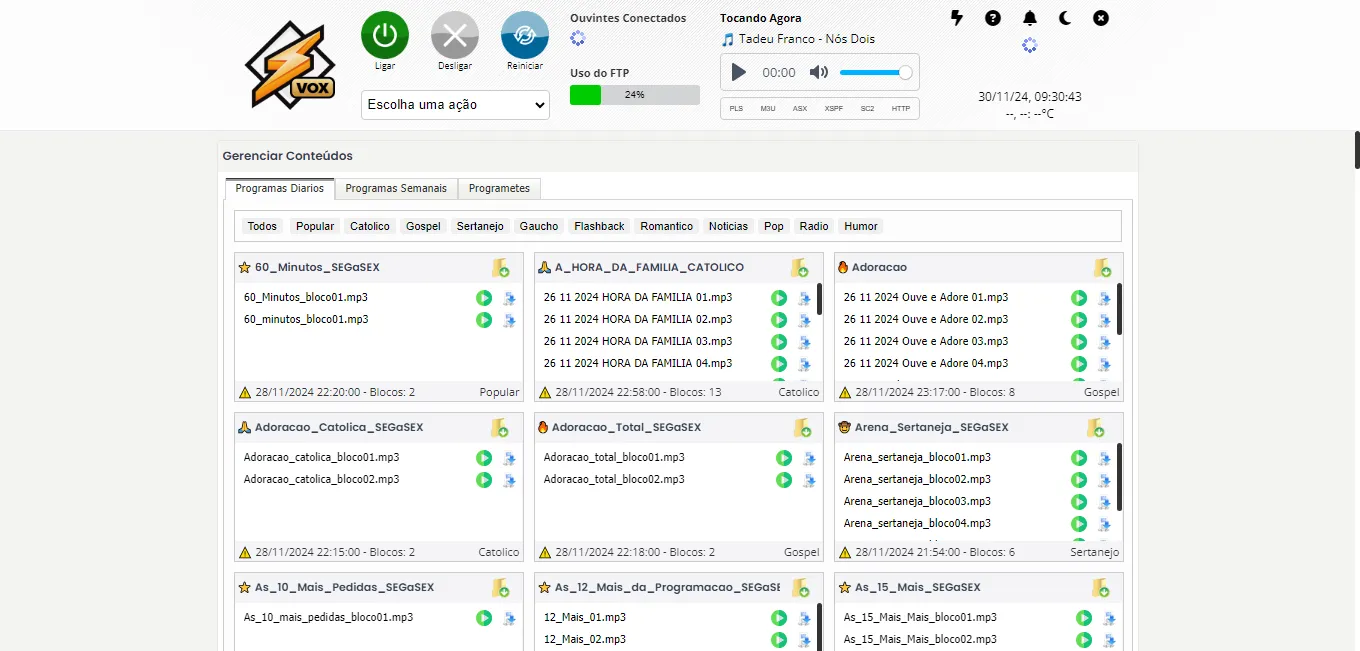Start playback in Tocando Agora player
Screen dimensions: 1360x651
pos(739,72)
